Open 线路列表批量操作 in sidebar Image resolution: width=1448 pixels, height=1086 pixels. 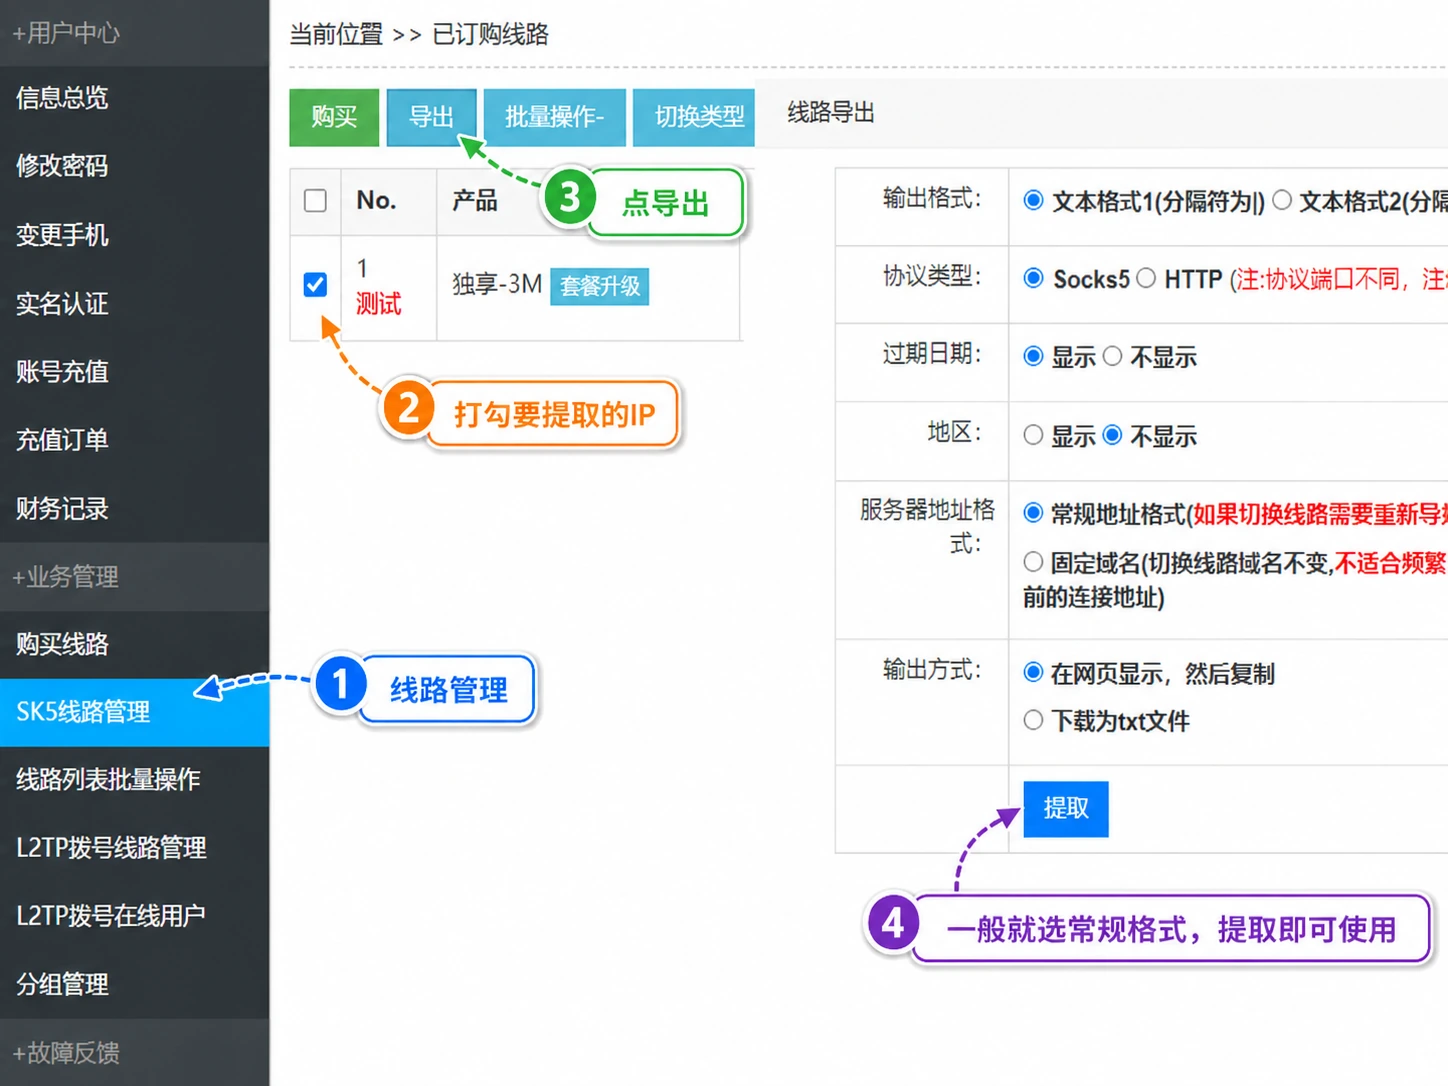coord(134,780)
